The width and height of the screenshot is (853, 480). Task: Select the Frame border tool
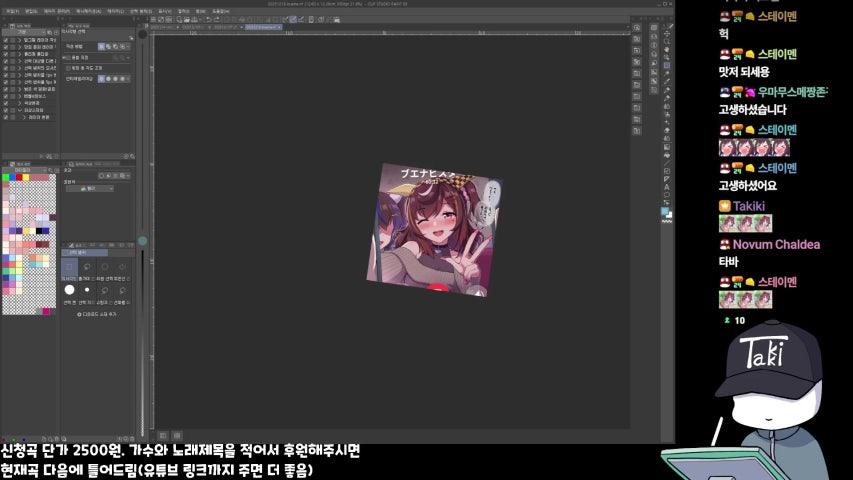point(666,171)
